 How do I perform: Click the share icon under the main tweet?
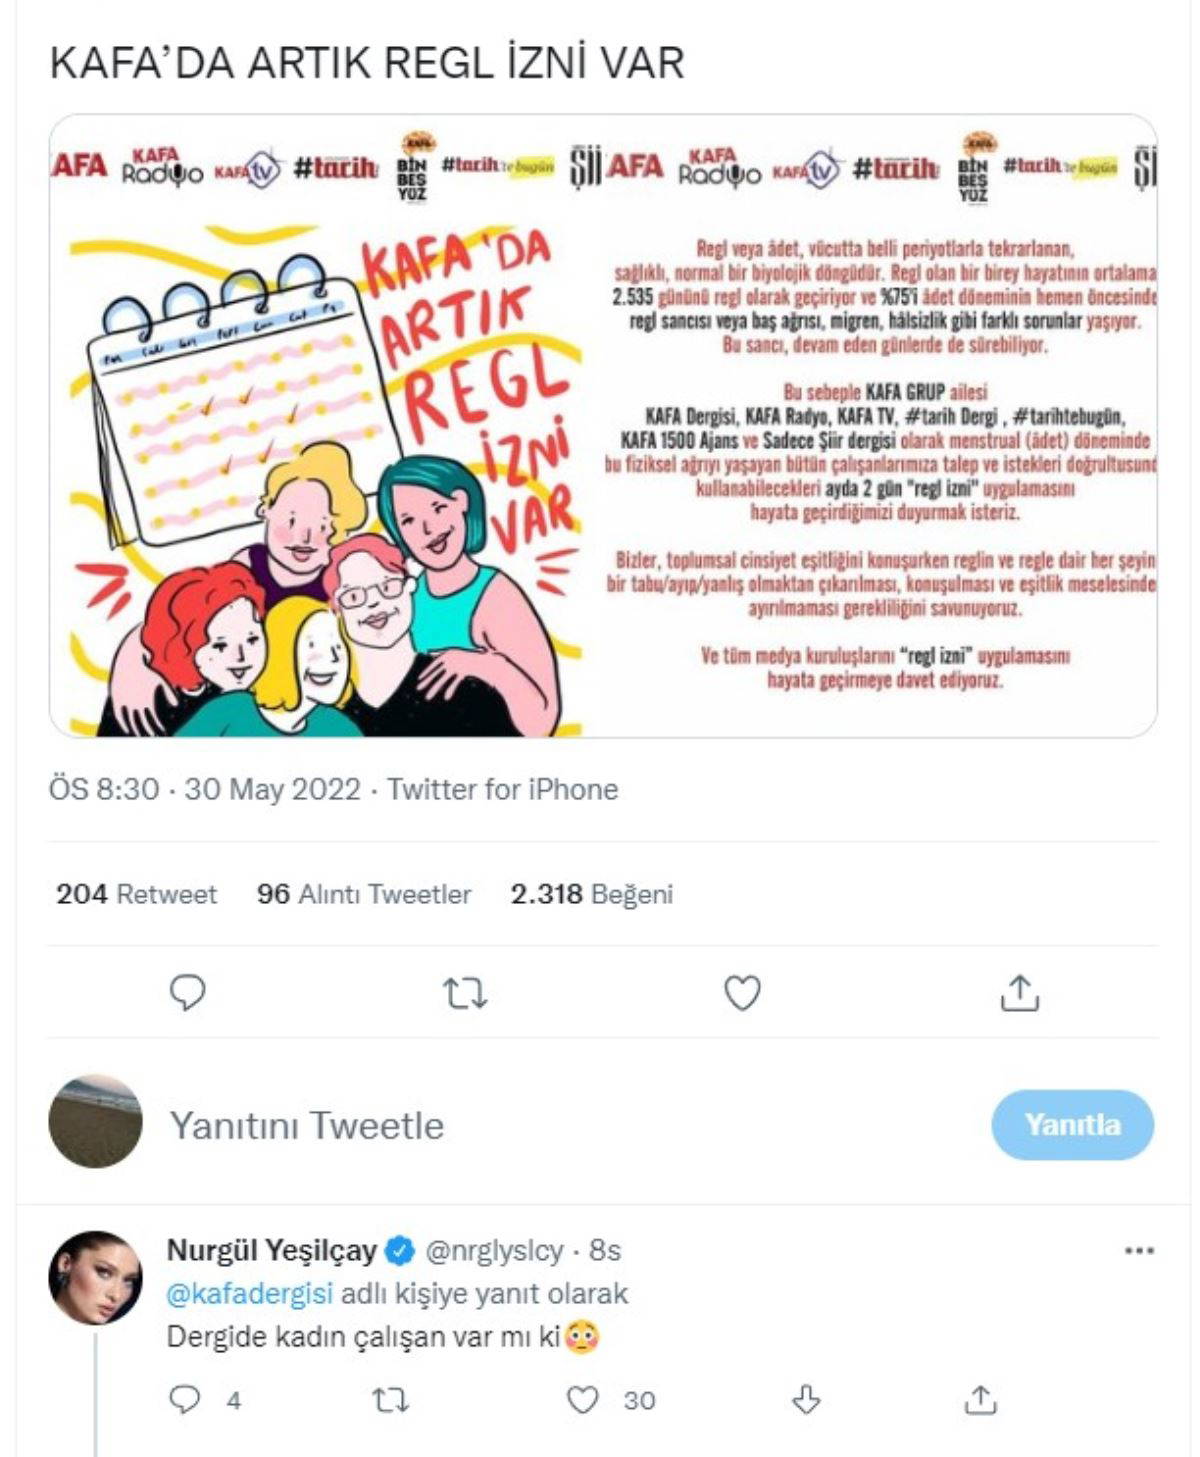1019,993
